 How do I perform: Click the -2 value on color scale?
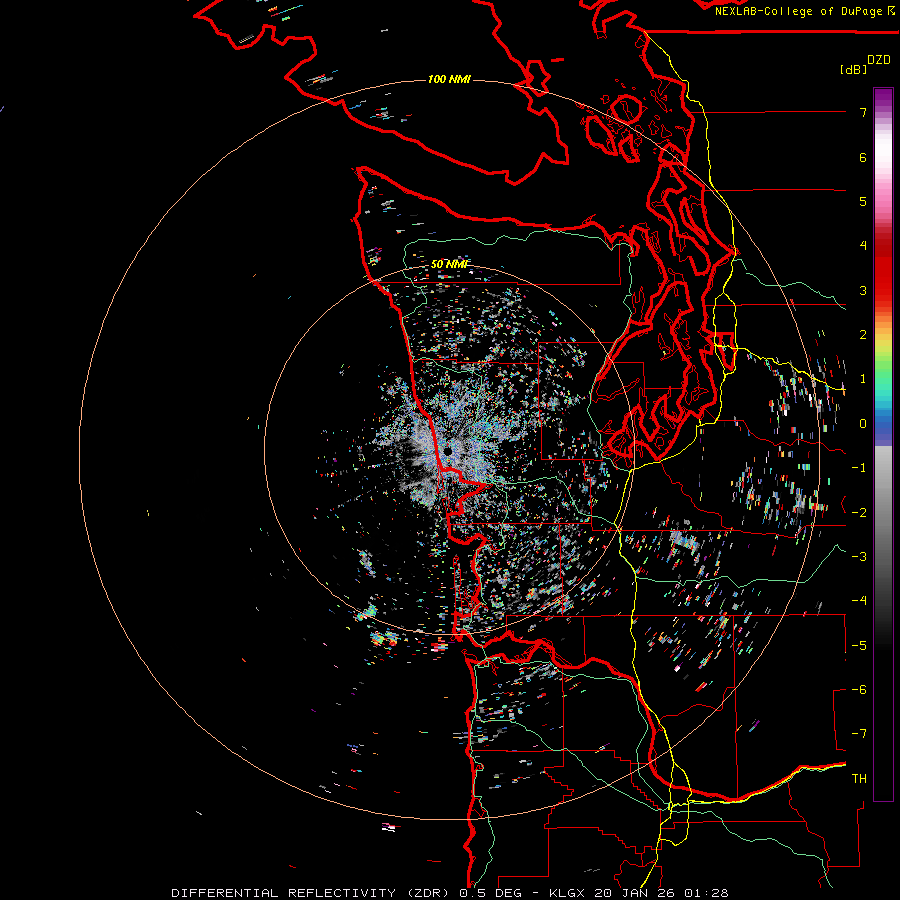[x=859, y=513]
